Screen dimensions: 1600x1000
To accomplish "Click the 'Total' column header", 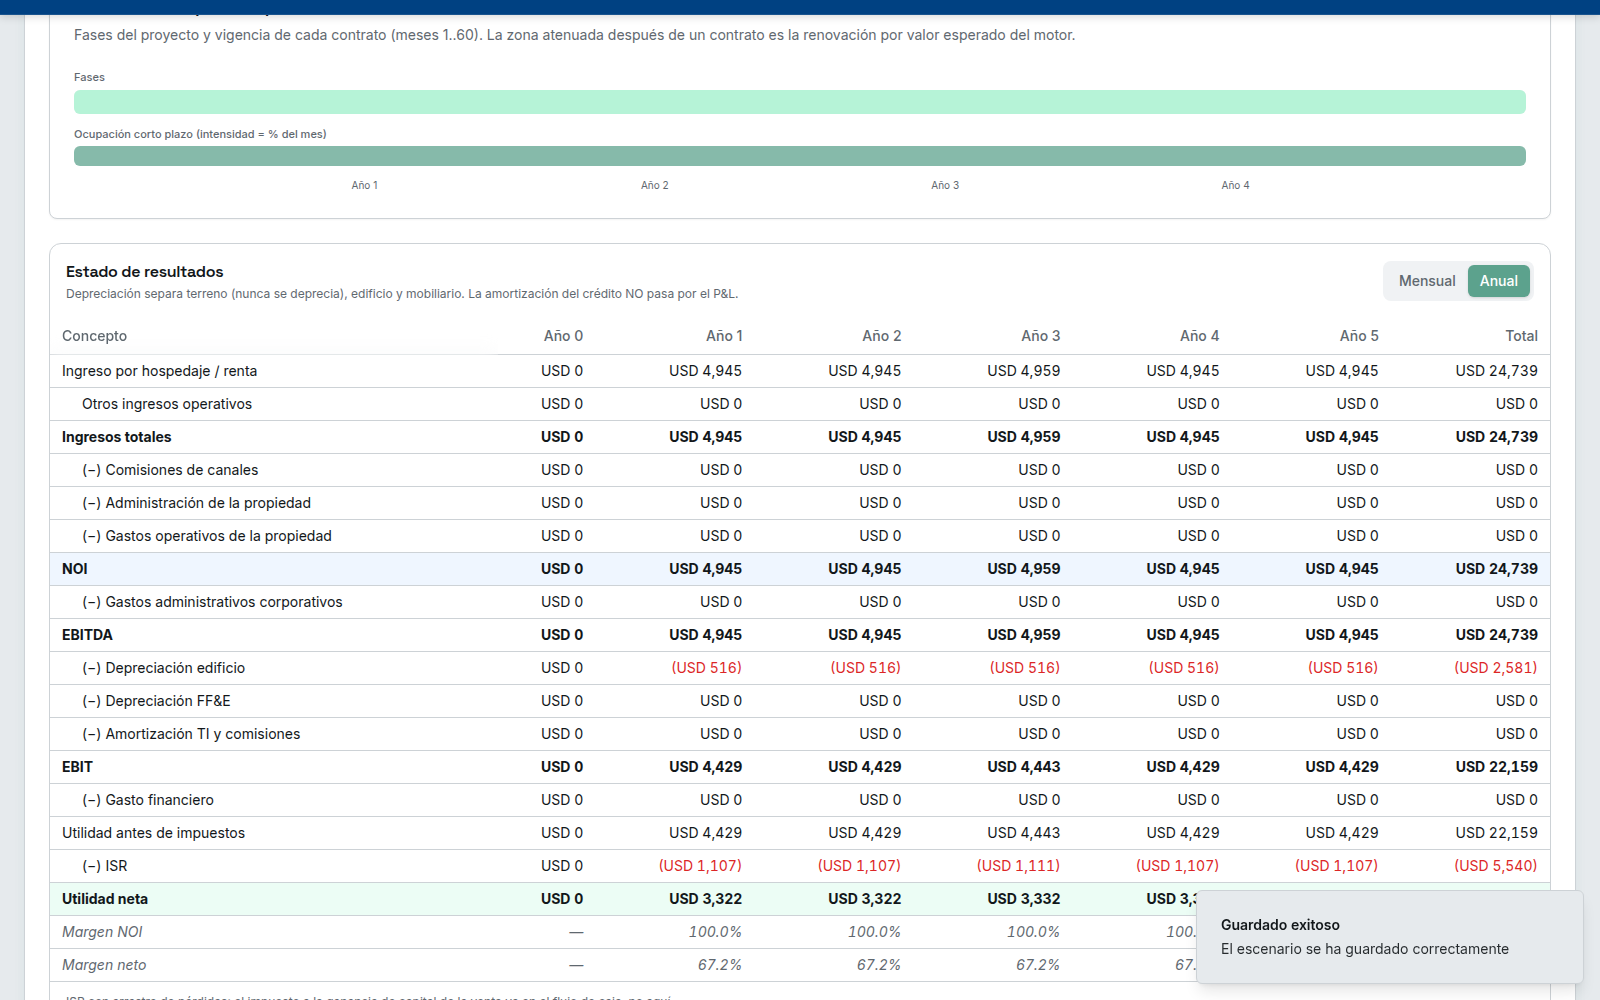I will pos(1521,336).
